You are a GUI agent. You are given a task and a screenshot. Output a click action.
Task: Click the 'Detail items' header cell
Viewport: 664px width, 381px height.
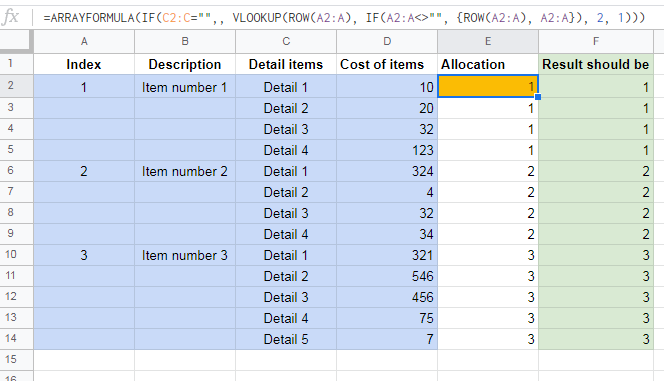(286, 64)
